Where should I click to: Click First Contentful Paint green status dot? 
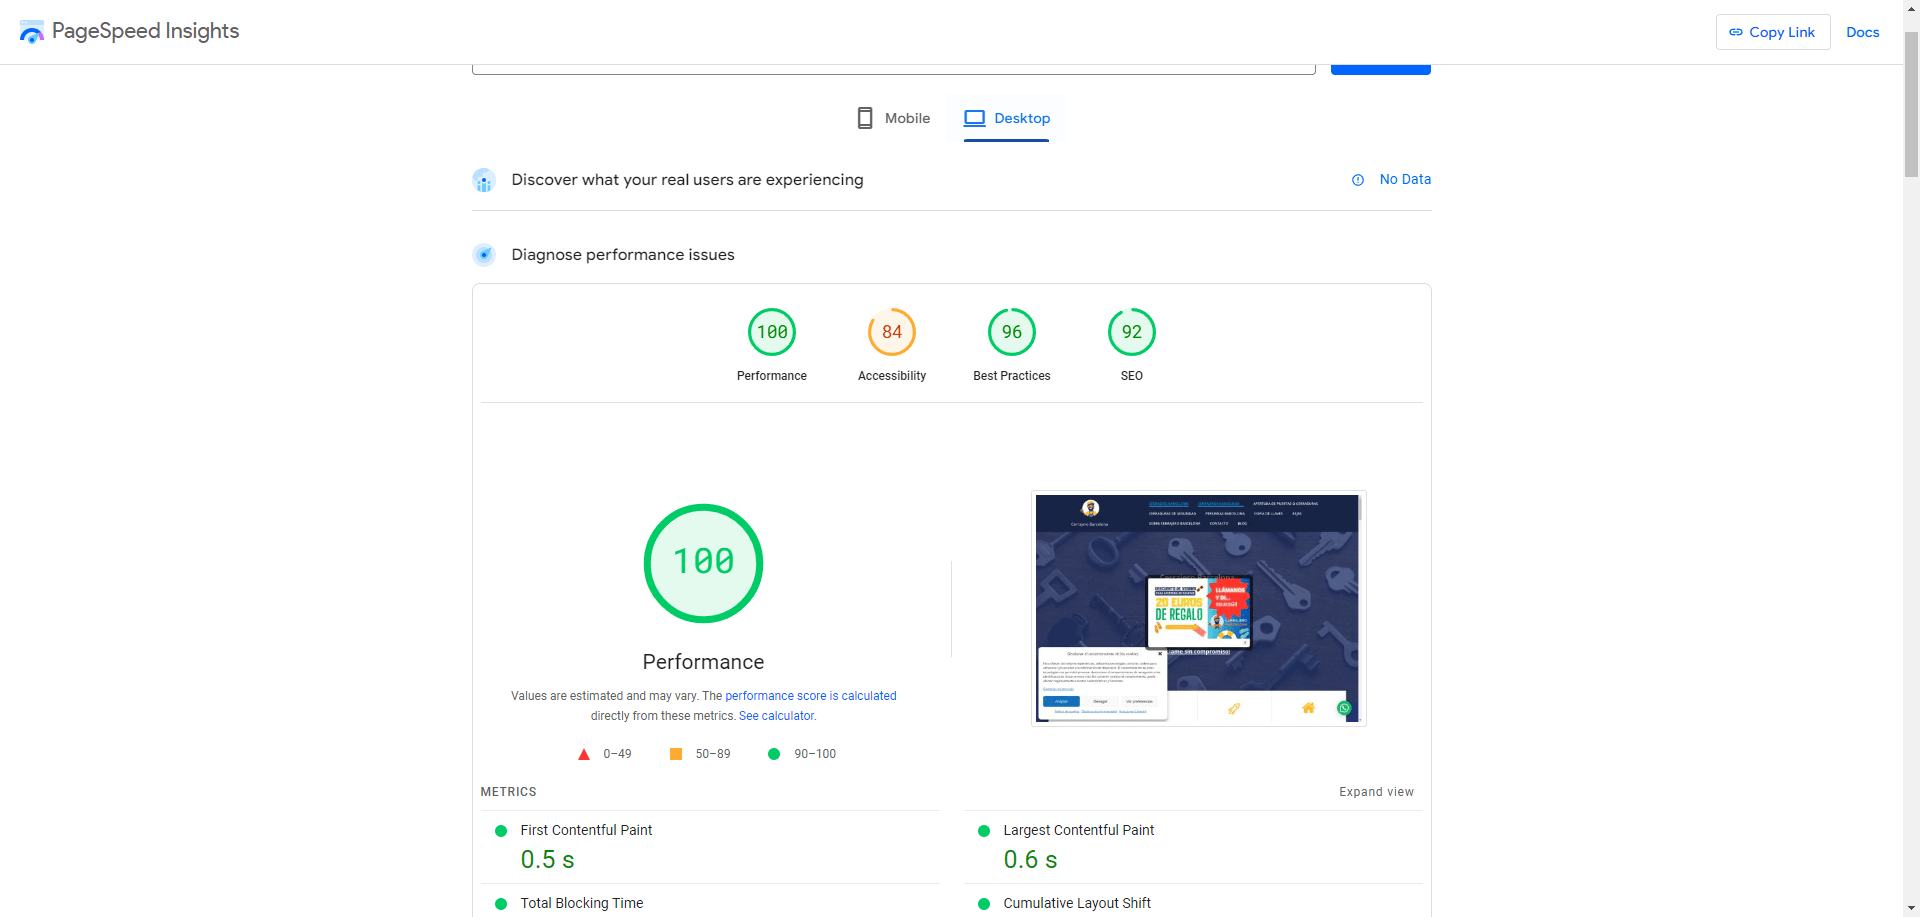(501, 831)
